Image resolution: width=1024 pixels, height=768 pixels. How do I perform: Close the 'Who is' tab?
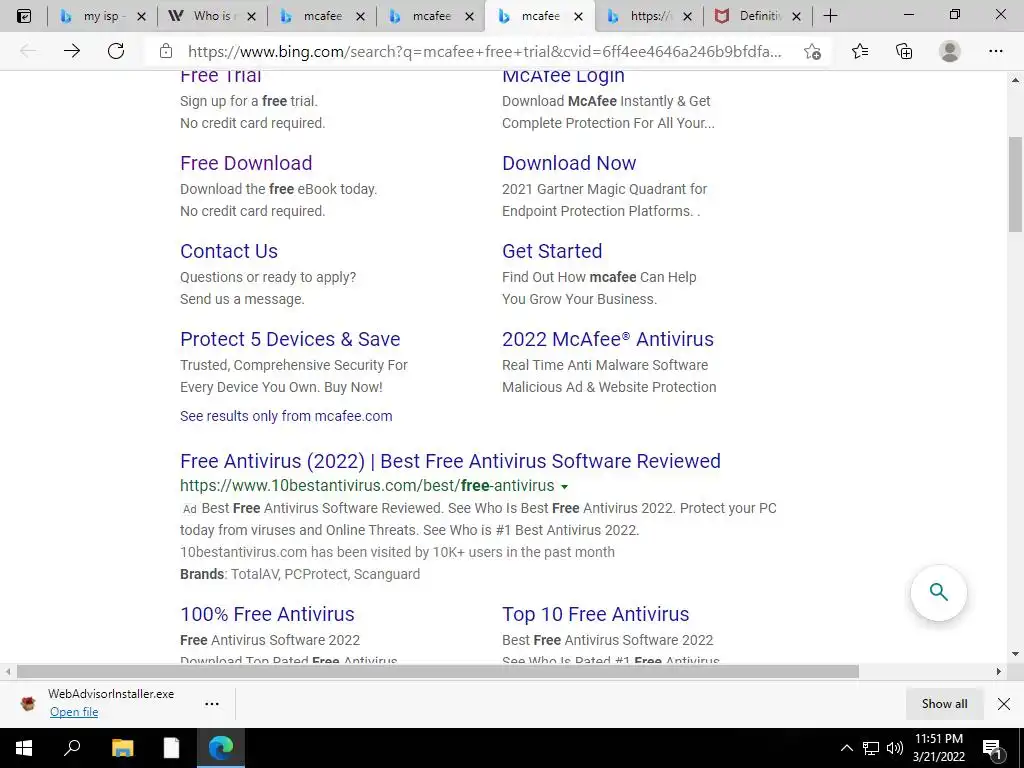point(251,17)
